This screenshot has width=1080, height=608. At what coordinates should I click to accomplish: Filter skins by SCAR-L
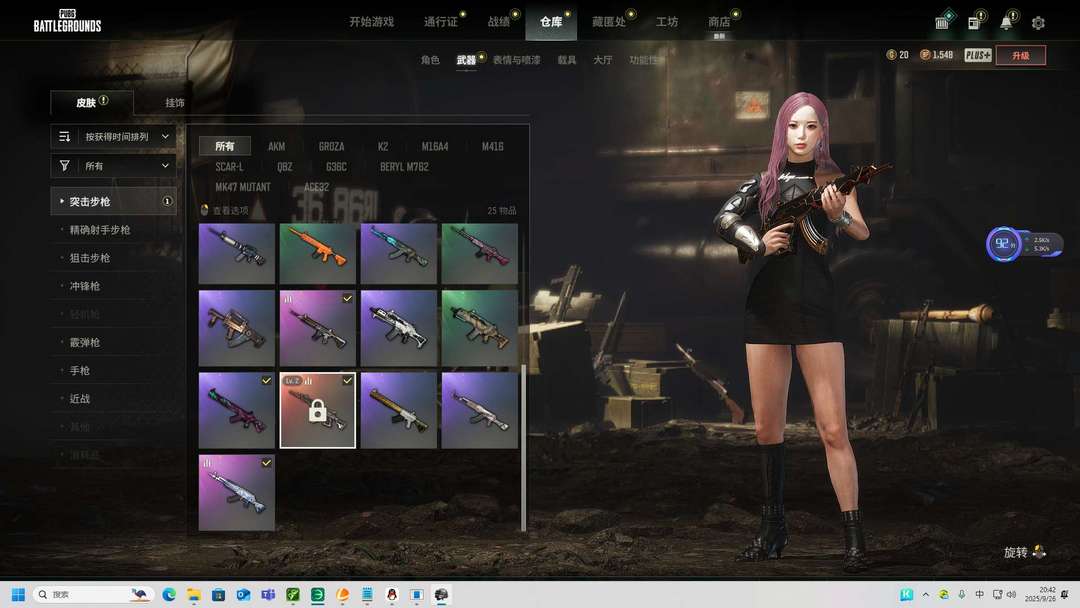(x=229, y=167)
